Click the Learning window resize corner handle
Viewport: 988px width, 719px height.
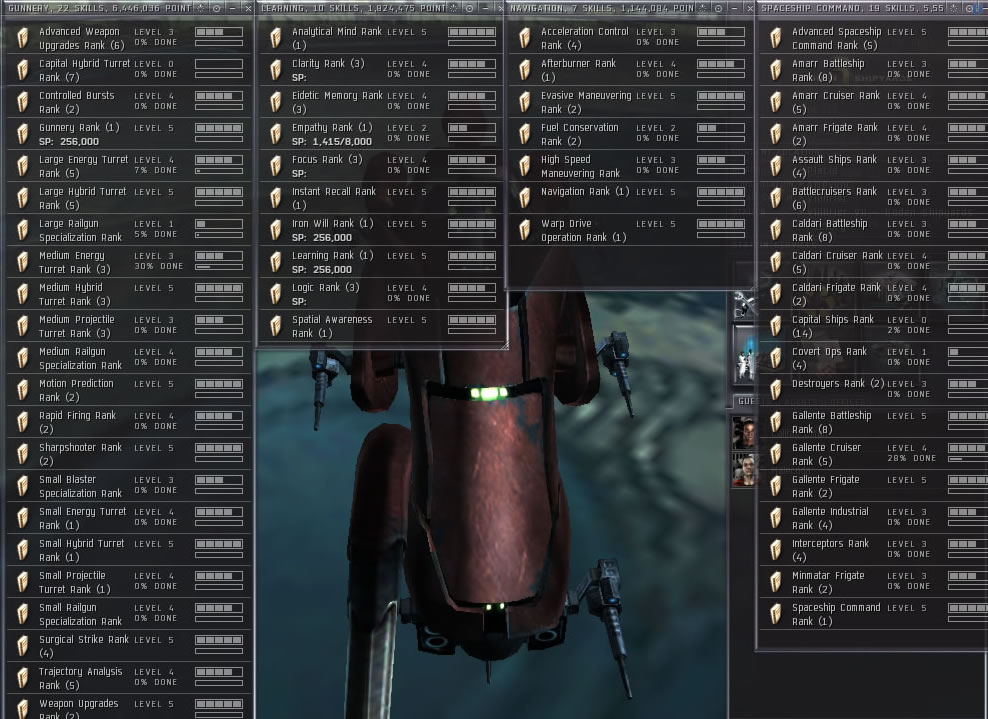point(503,345)
